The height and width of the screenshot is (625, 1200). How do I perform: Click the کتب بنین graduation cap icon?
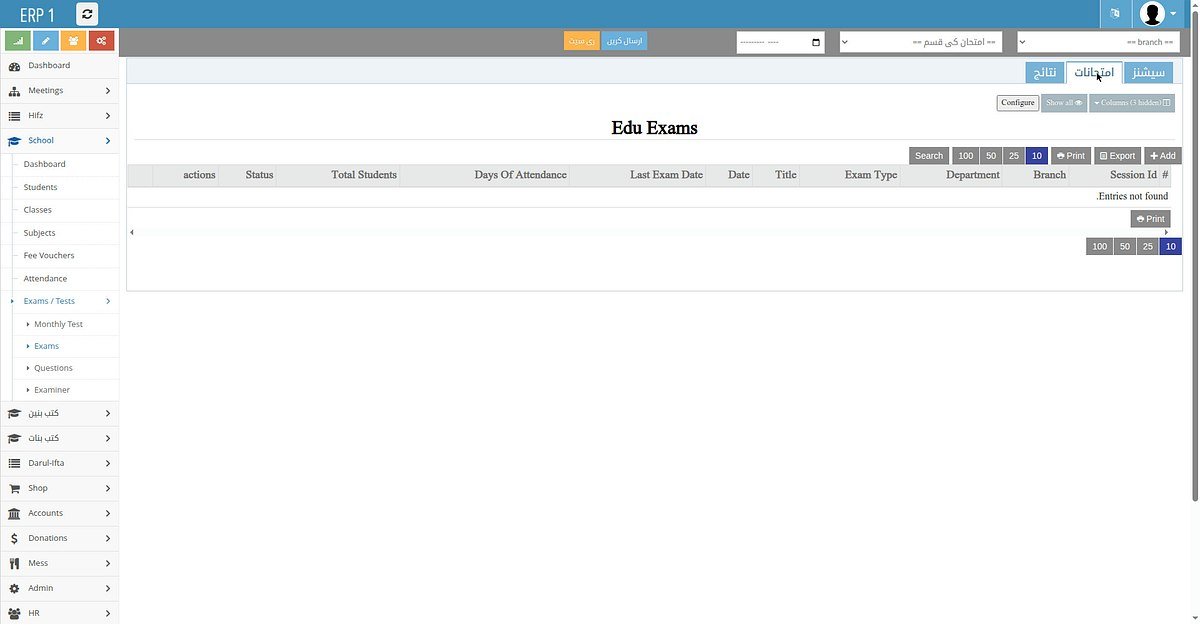(14, 414)
